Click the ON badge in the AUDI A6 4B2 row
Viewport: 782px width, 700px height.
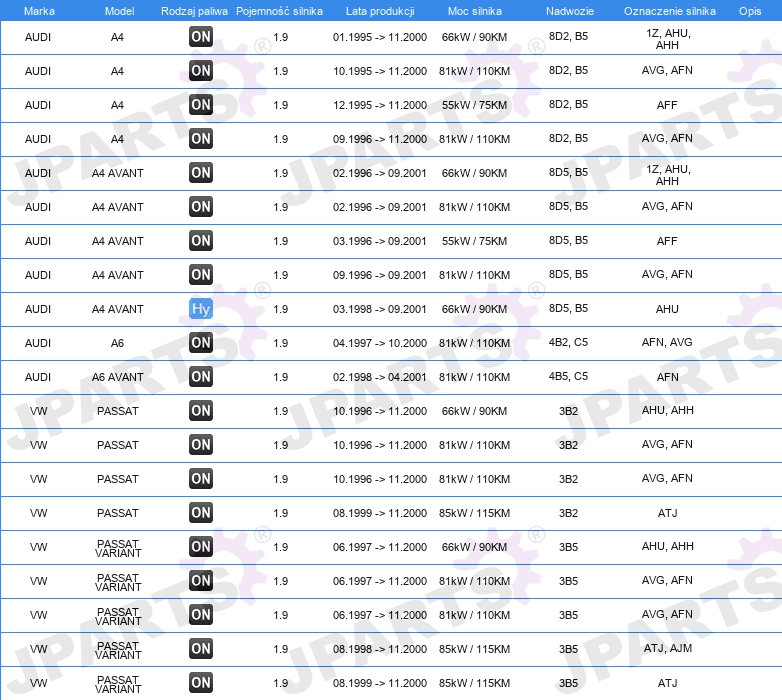coord(201,343)
